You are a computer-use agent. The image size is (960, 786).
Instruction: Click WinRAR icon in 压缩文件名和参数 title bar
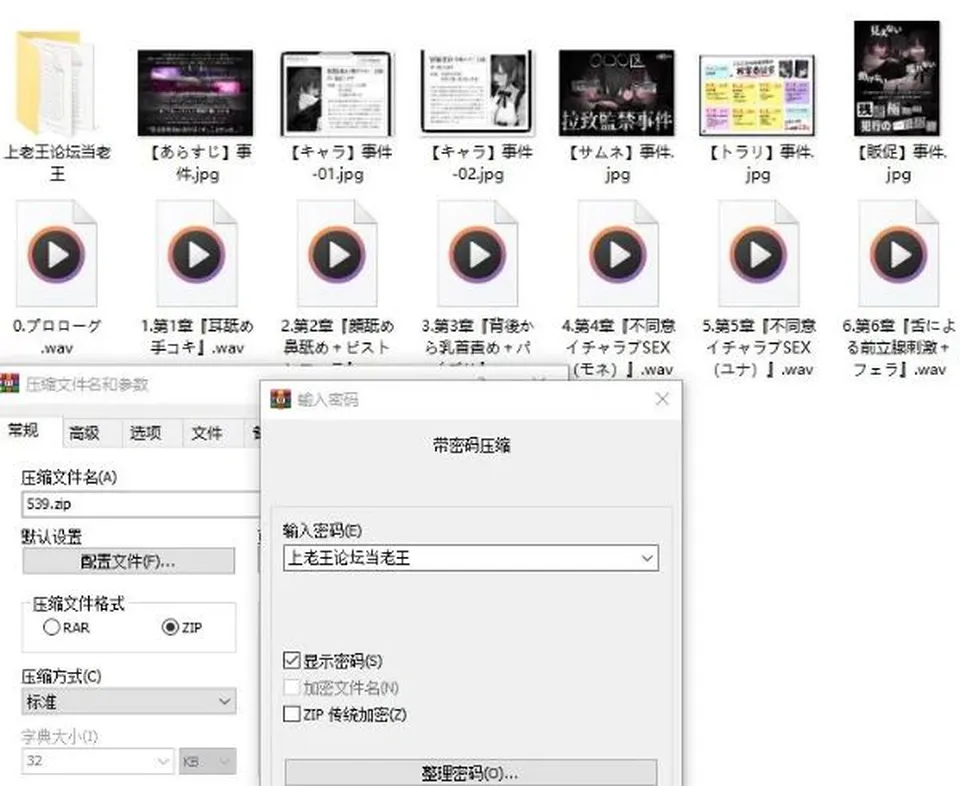[10, 384]
